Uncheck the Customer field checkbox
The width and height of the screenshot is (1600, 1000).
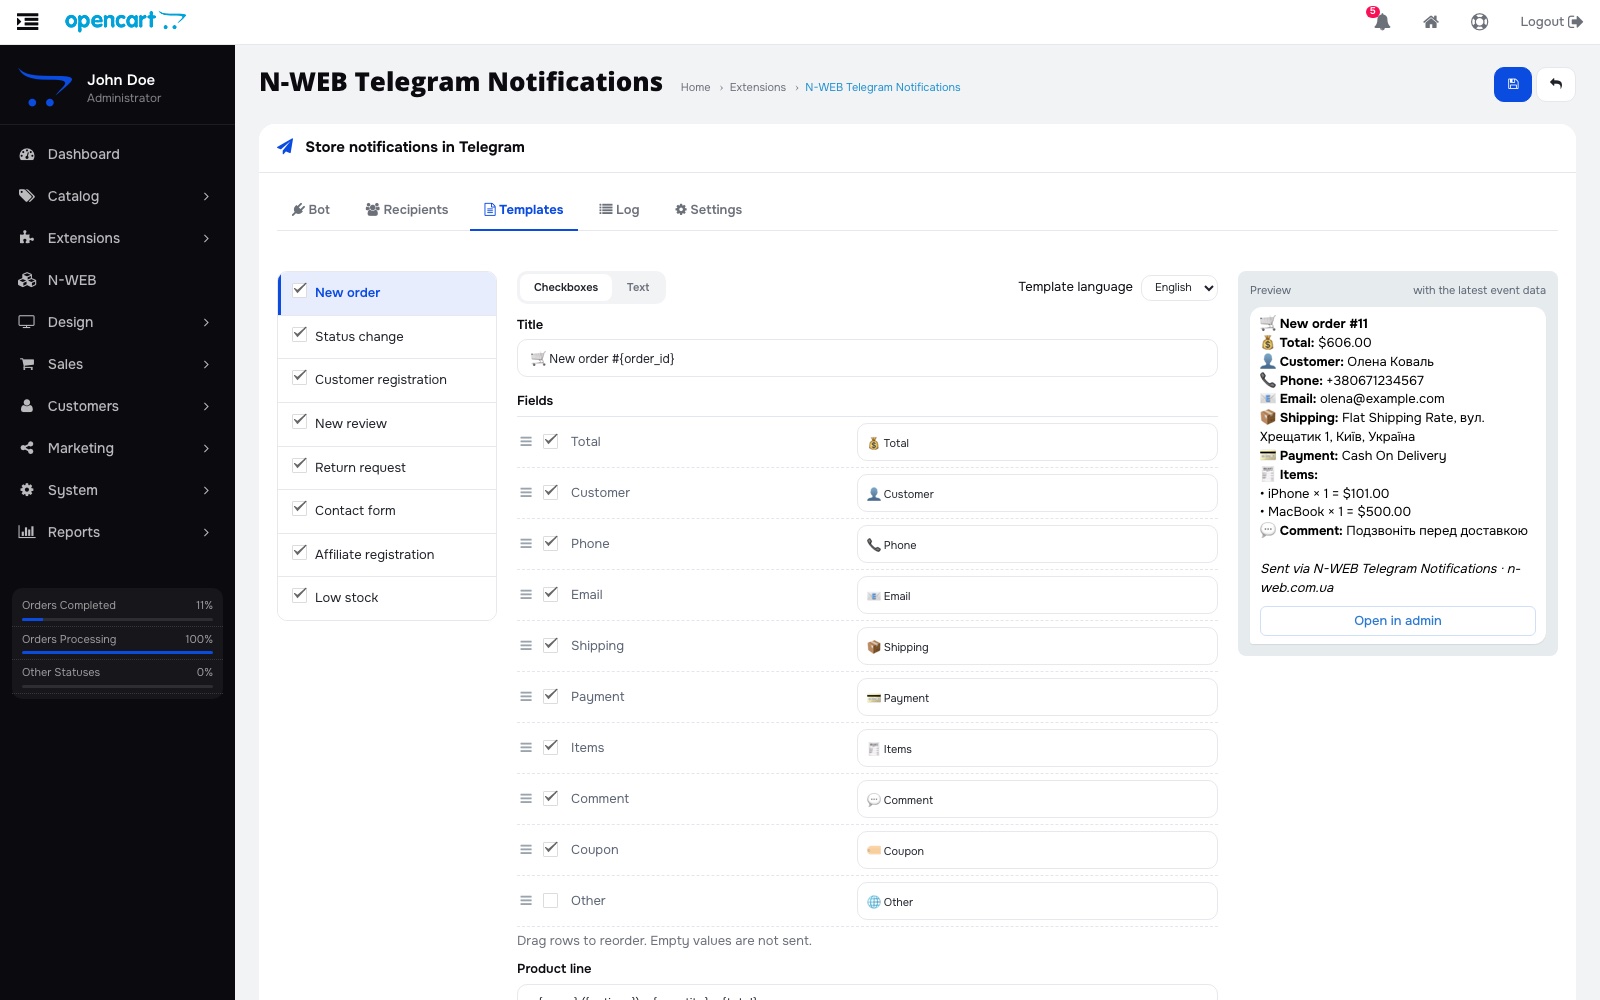click(x=550, y=492)
